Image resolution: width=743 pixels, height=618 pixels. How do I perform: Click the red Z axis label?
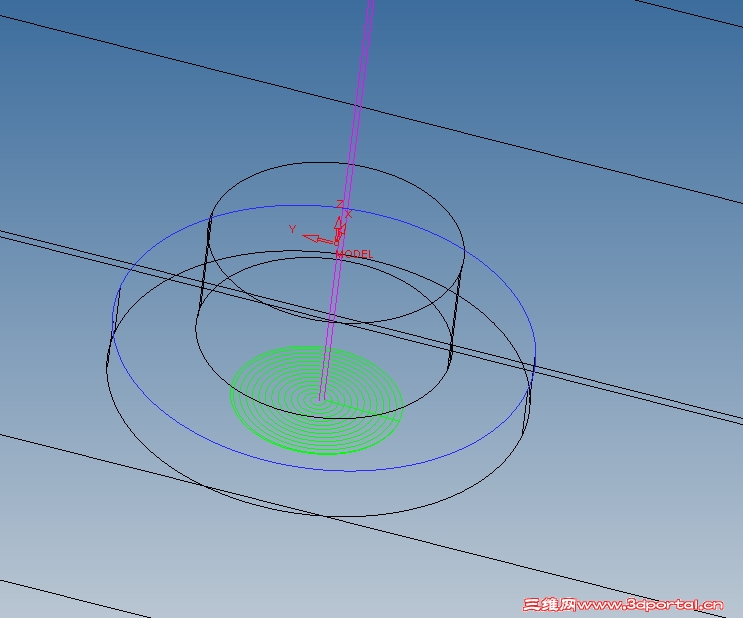(x=339, y=204)
